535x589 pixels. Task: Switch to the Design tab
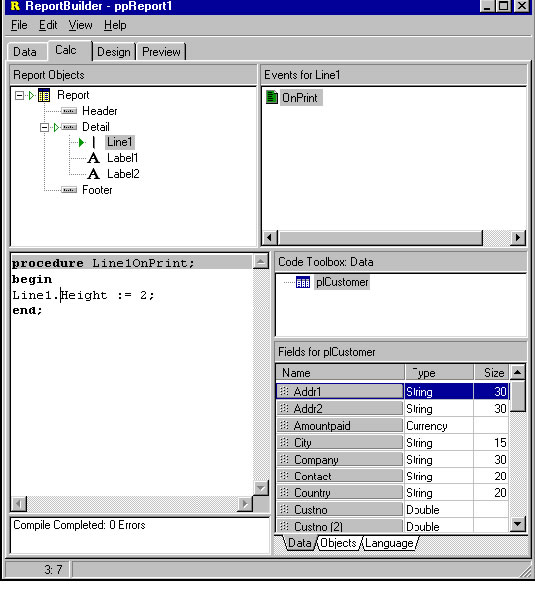point(114,52)
